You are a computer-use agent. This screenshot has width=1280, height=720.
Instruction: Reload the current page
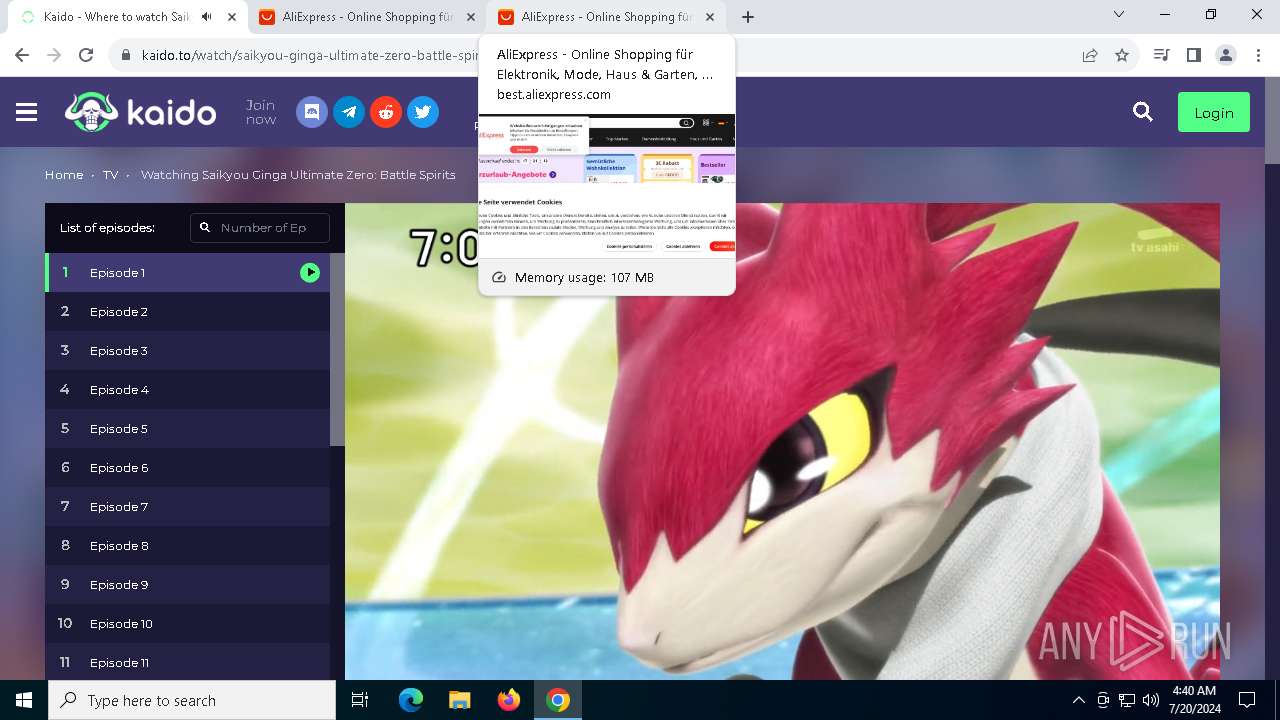tap(86, 55)
